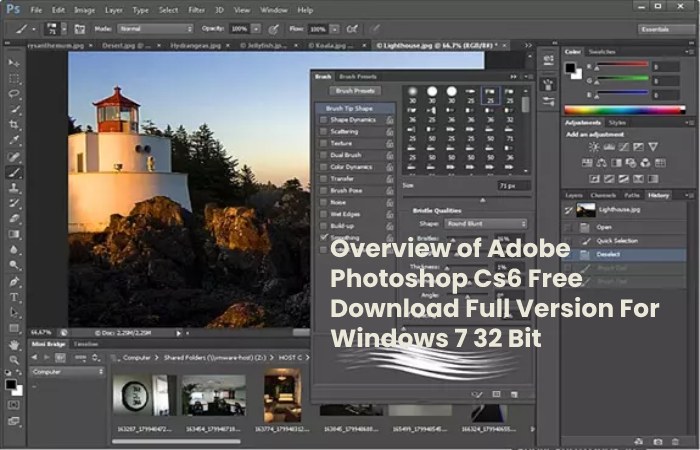Open the Flow slider arrow
Screen dimensions: 700x450
point(334,29)
